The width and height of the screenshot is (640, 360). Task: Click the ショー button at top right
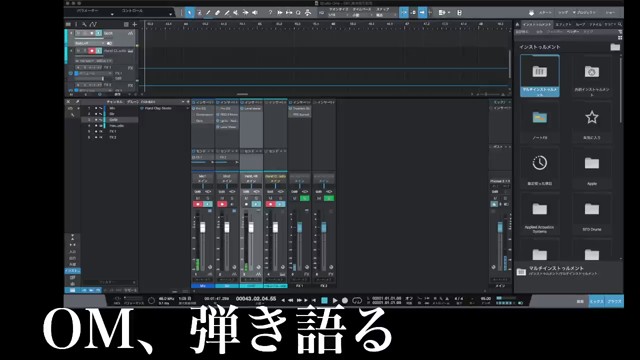610,13
